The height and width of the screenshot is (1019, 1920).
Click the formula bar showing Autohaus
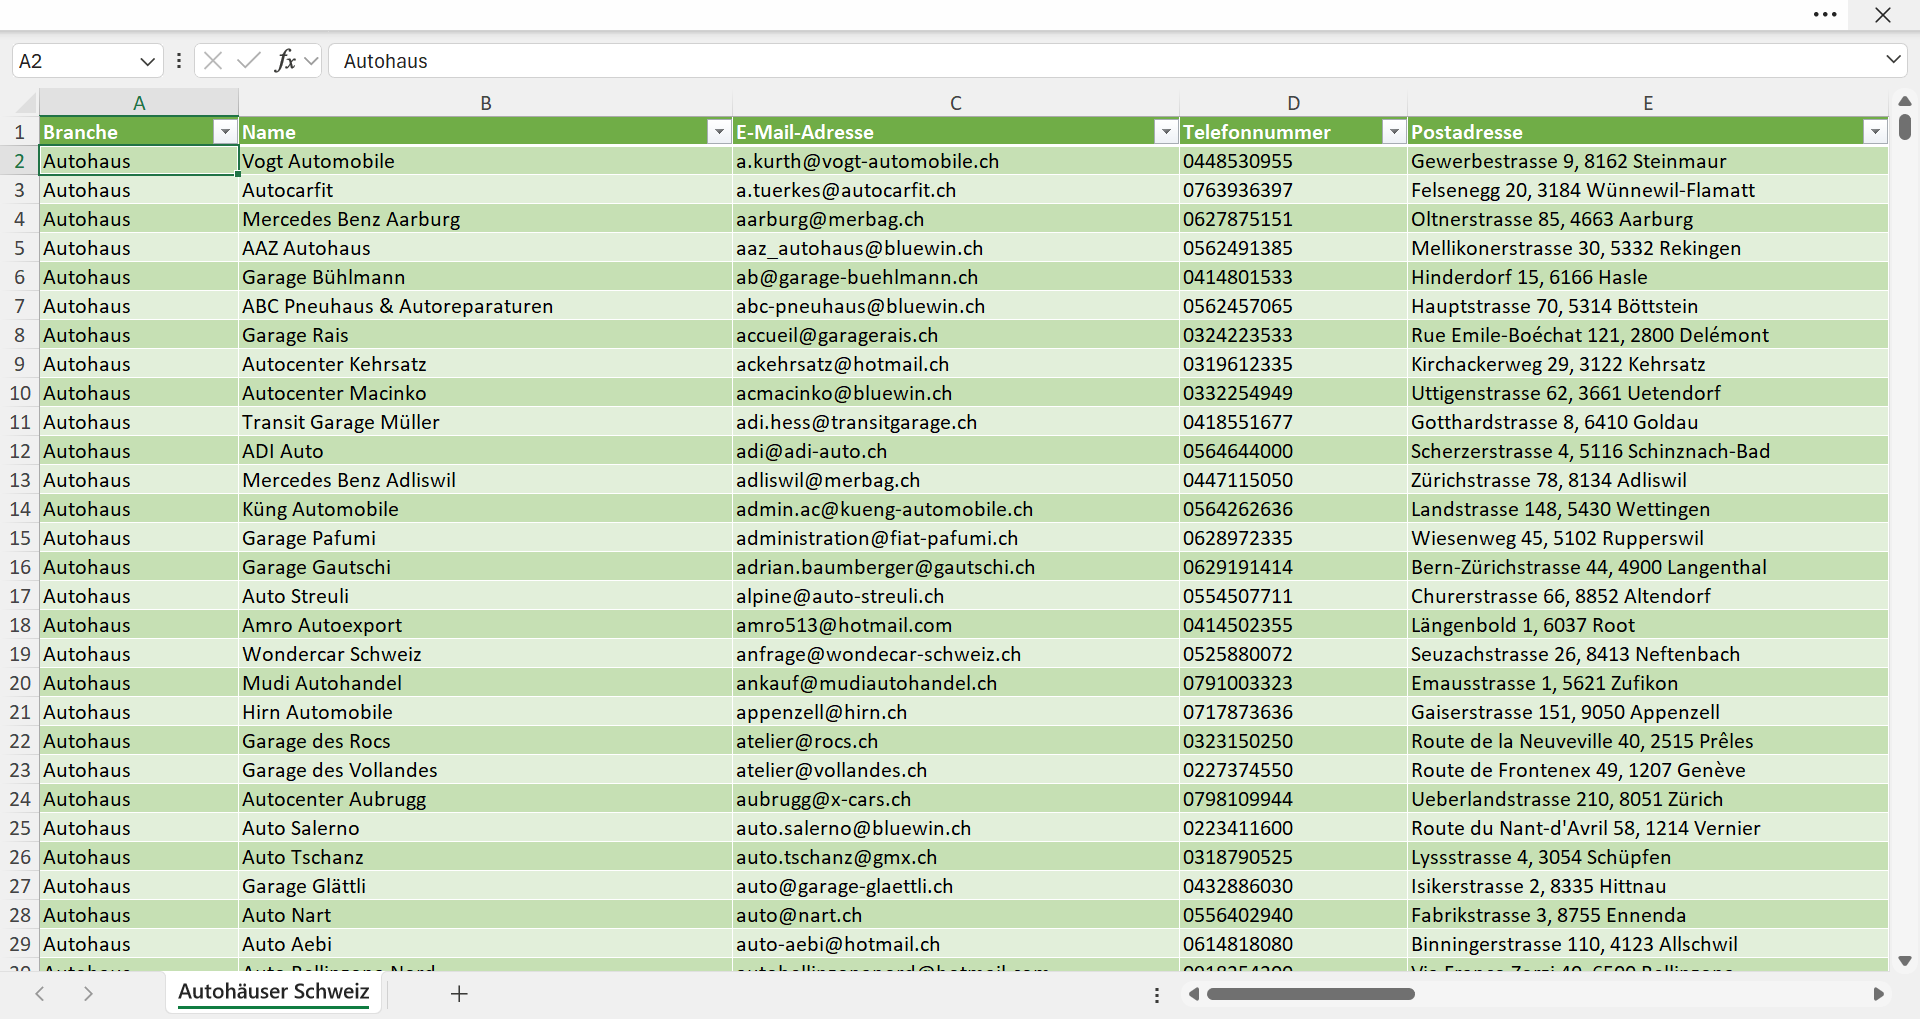pos(1105,61)
